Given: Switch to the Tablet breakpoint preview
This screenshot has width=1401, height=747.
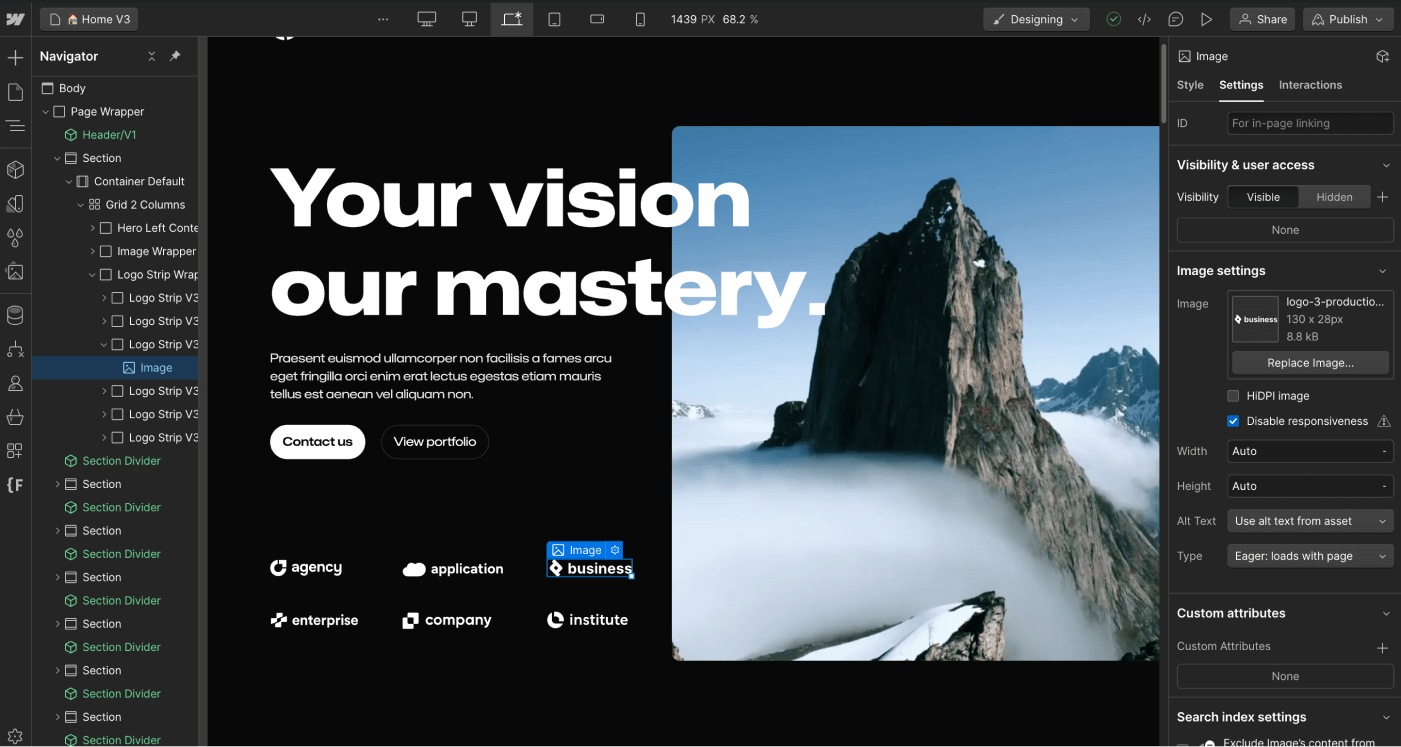Looking at the screenshot, I should click(554, 18).
